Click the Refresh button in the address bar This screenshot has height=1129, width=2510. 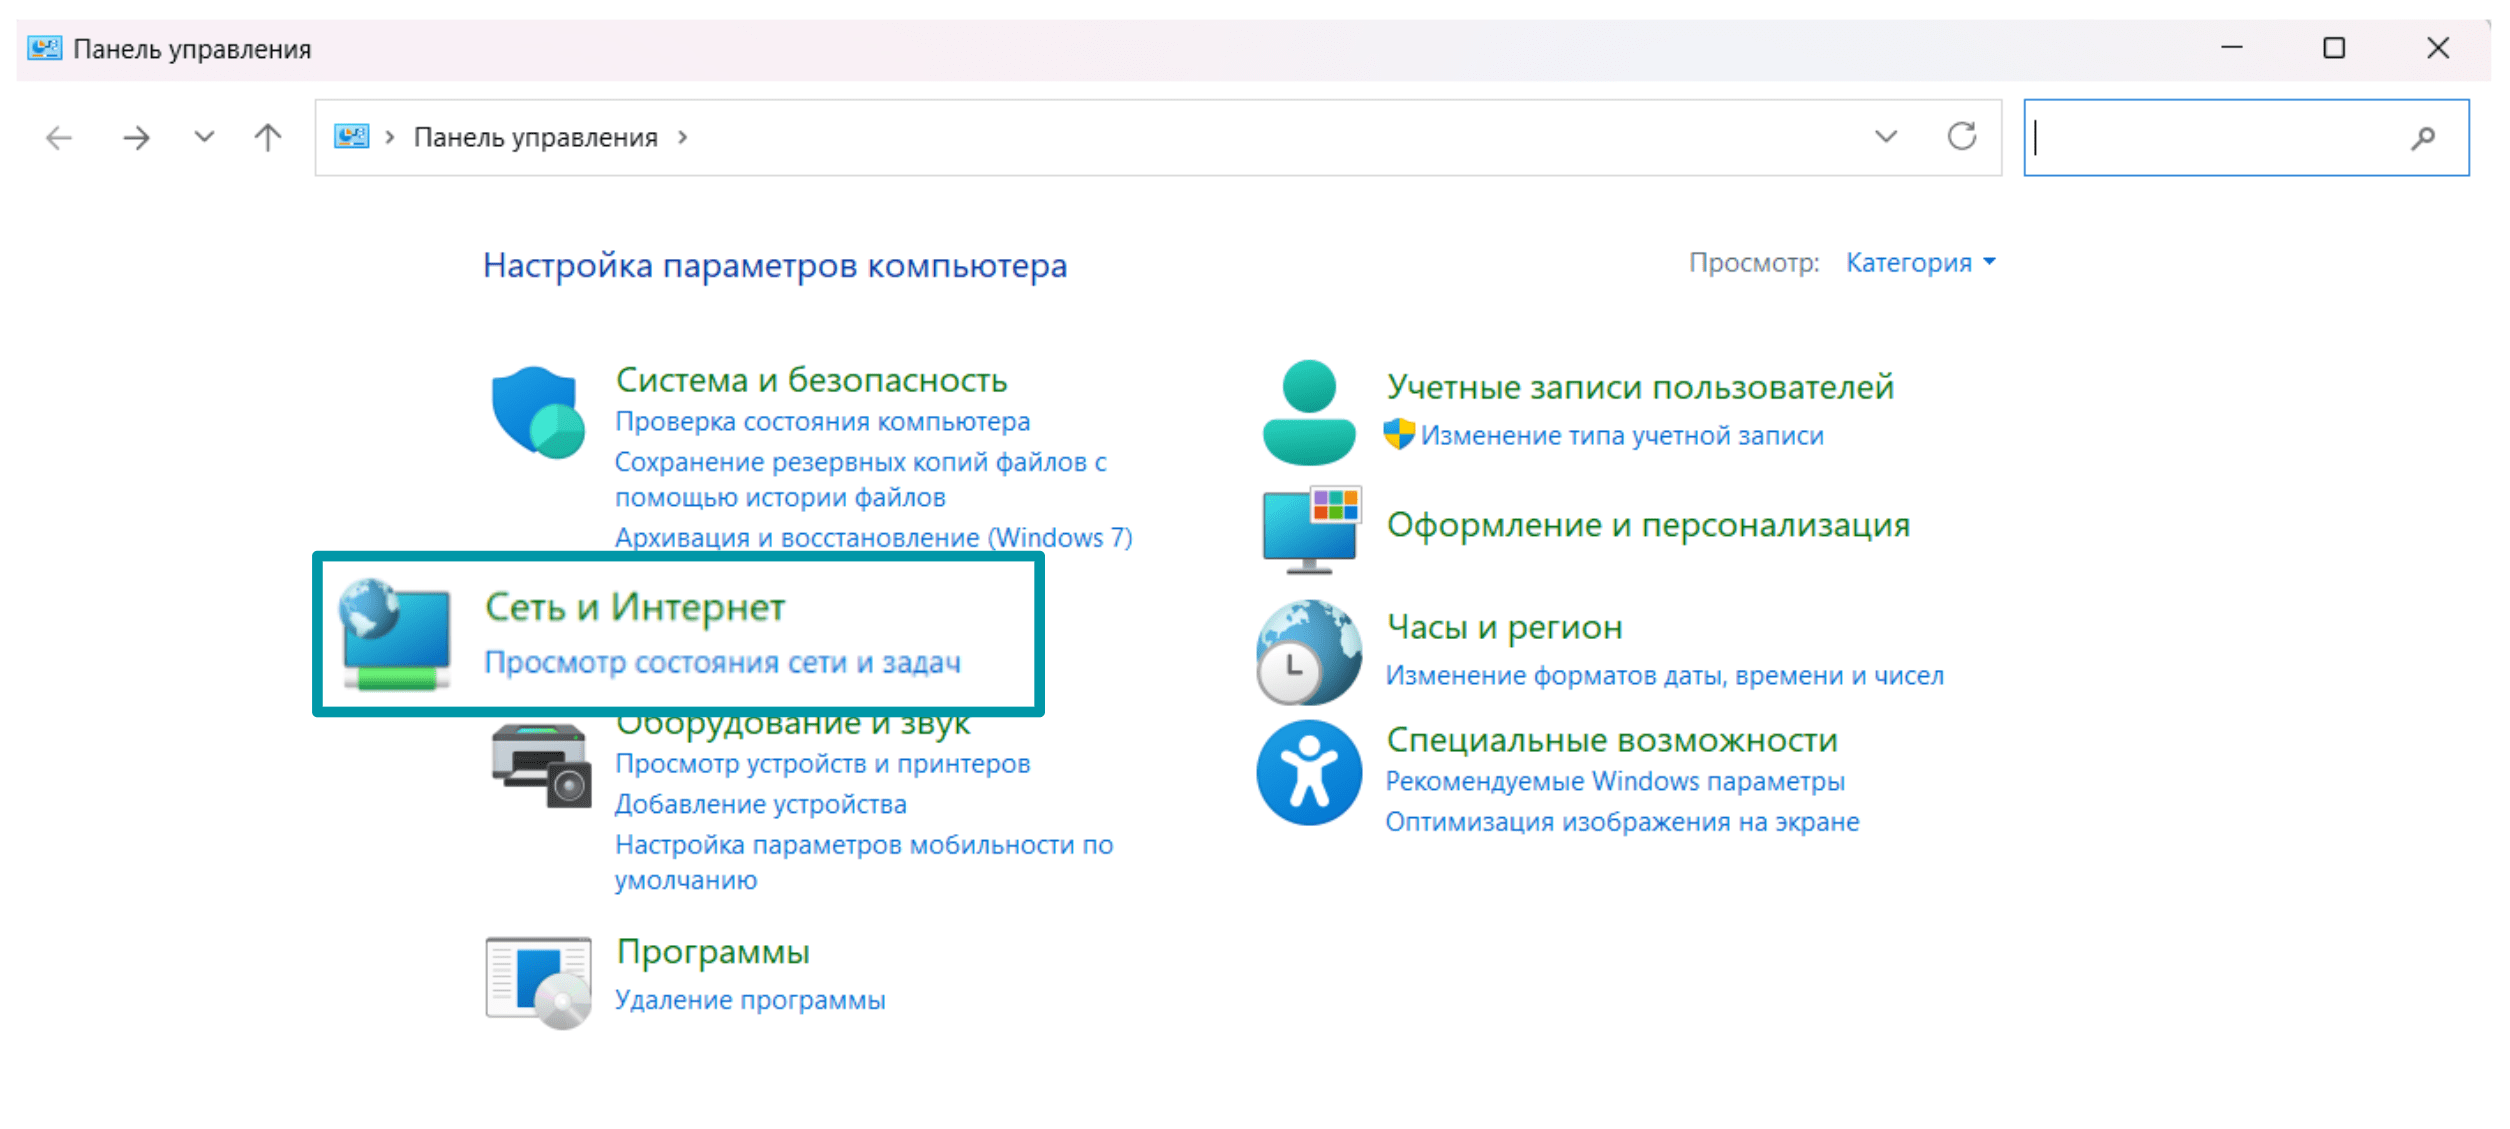[x=1963, y=137]
